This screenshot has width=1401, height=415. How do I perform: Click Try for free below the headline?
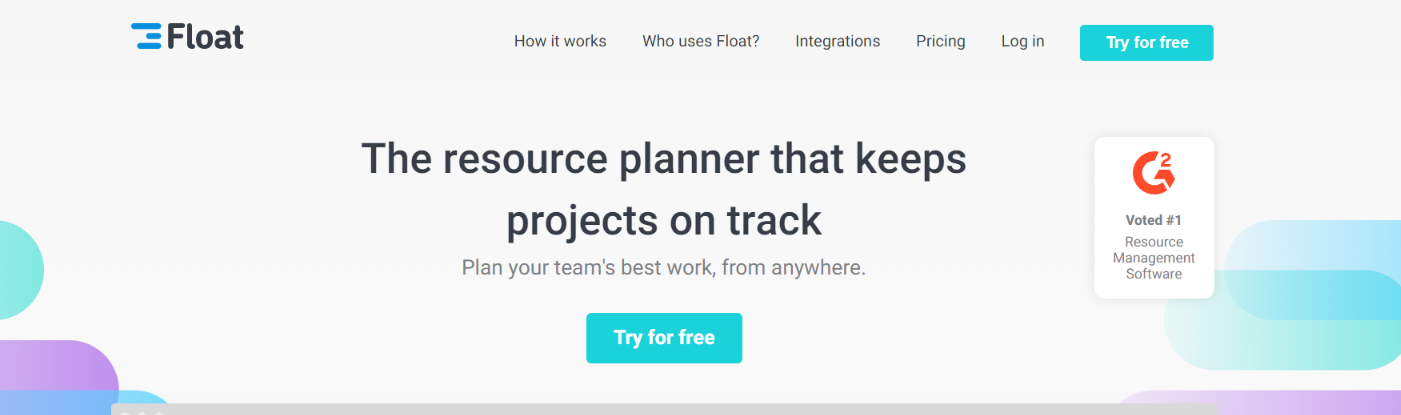click(x=664, y=338)
